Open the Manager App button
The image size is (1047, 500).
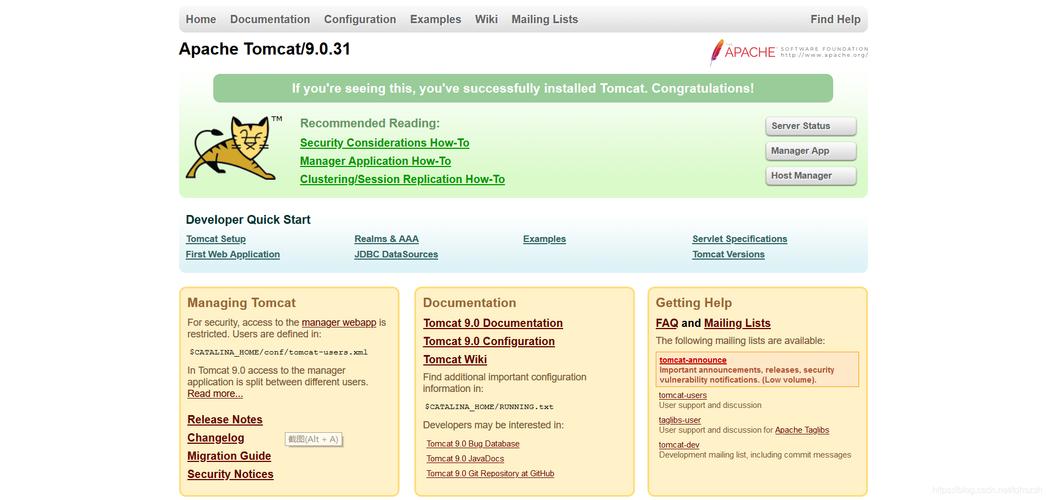[x=811, y=151]
